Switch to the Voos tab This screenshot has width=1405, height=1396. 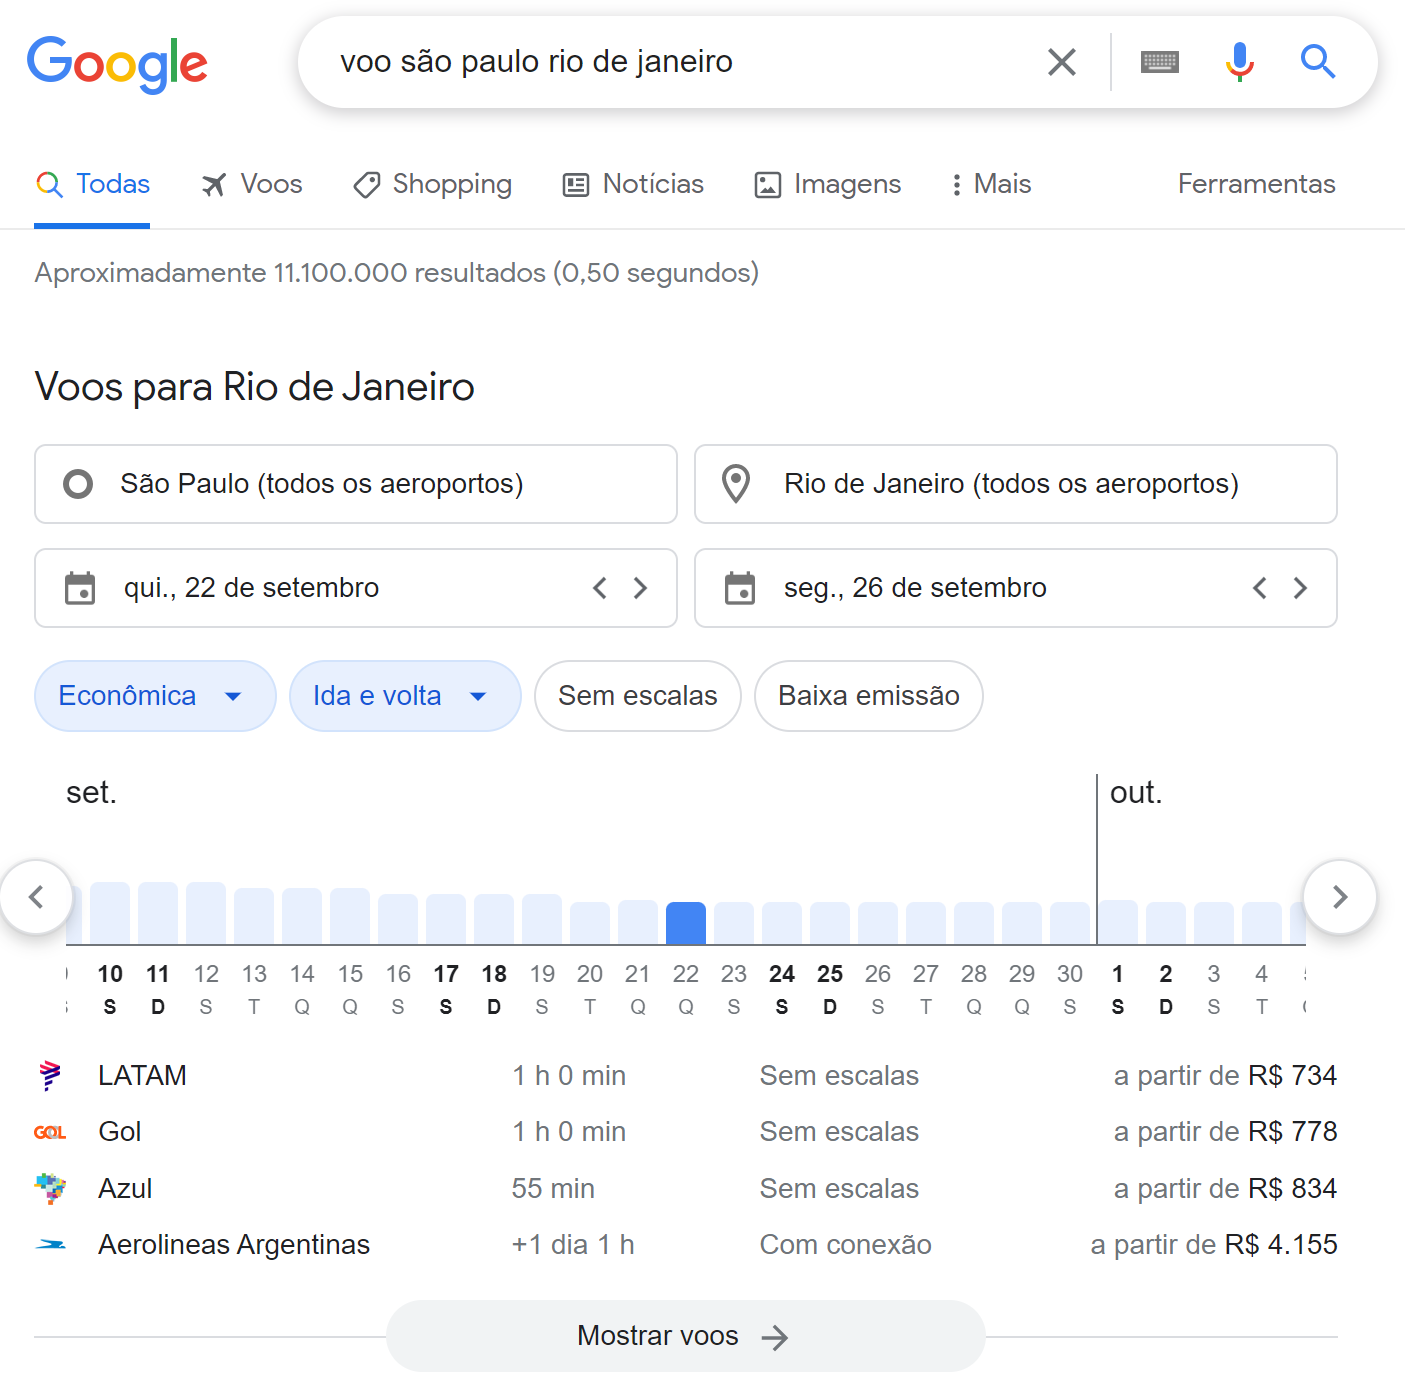(252, 184)
